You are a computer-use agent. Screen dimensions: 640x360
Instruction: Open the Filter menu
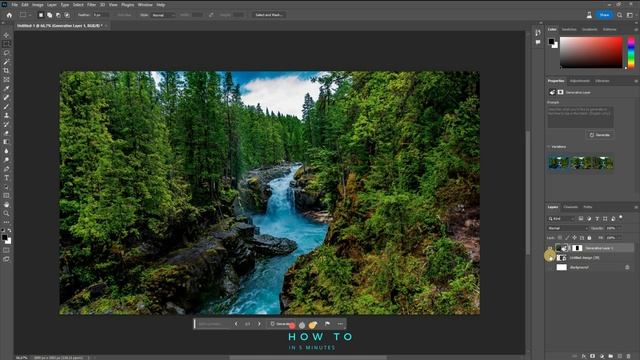coord(91,5)
